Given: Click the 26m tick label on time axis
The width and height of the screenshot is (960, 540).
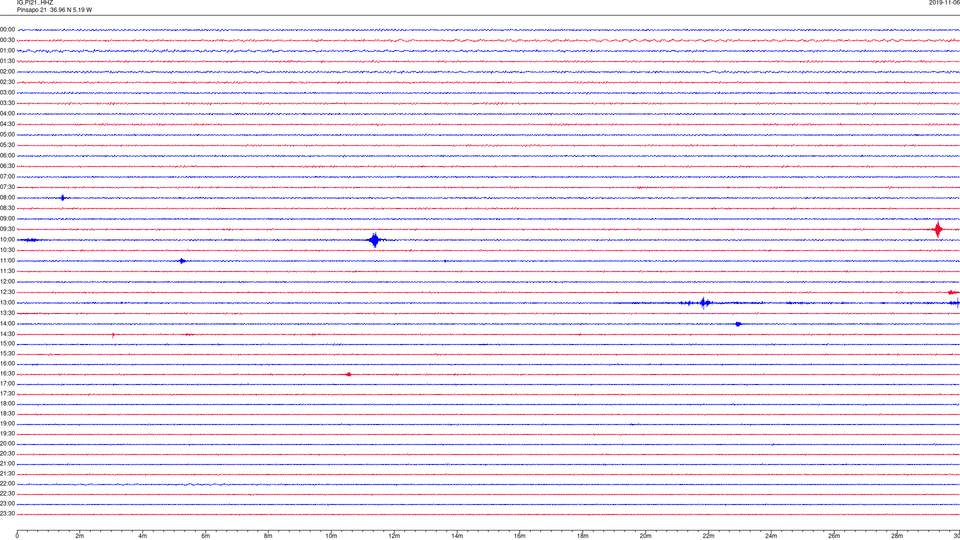Looking at the screenshot, I should click(x=834, y=536).
